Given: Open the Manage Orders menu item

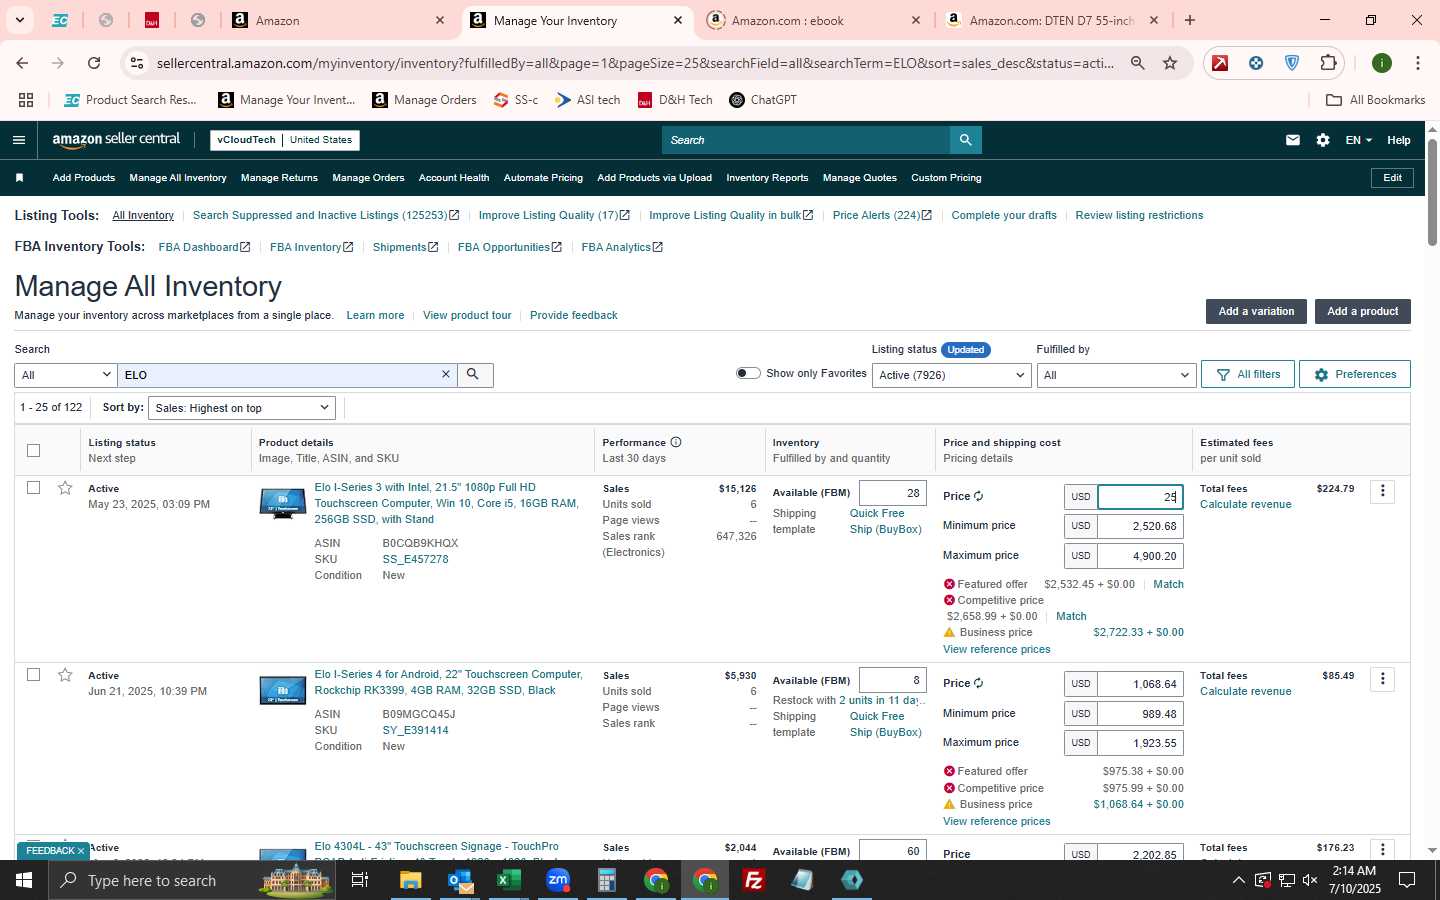Looking at the screenshot, I should (x=368, y=178).
